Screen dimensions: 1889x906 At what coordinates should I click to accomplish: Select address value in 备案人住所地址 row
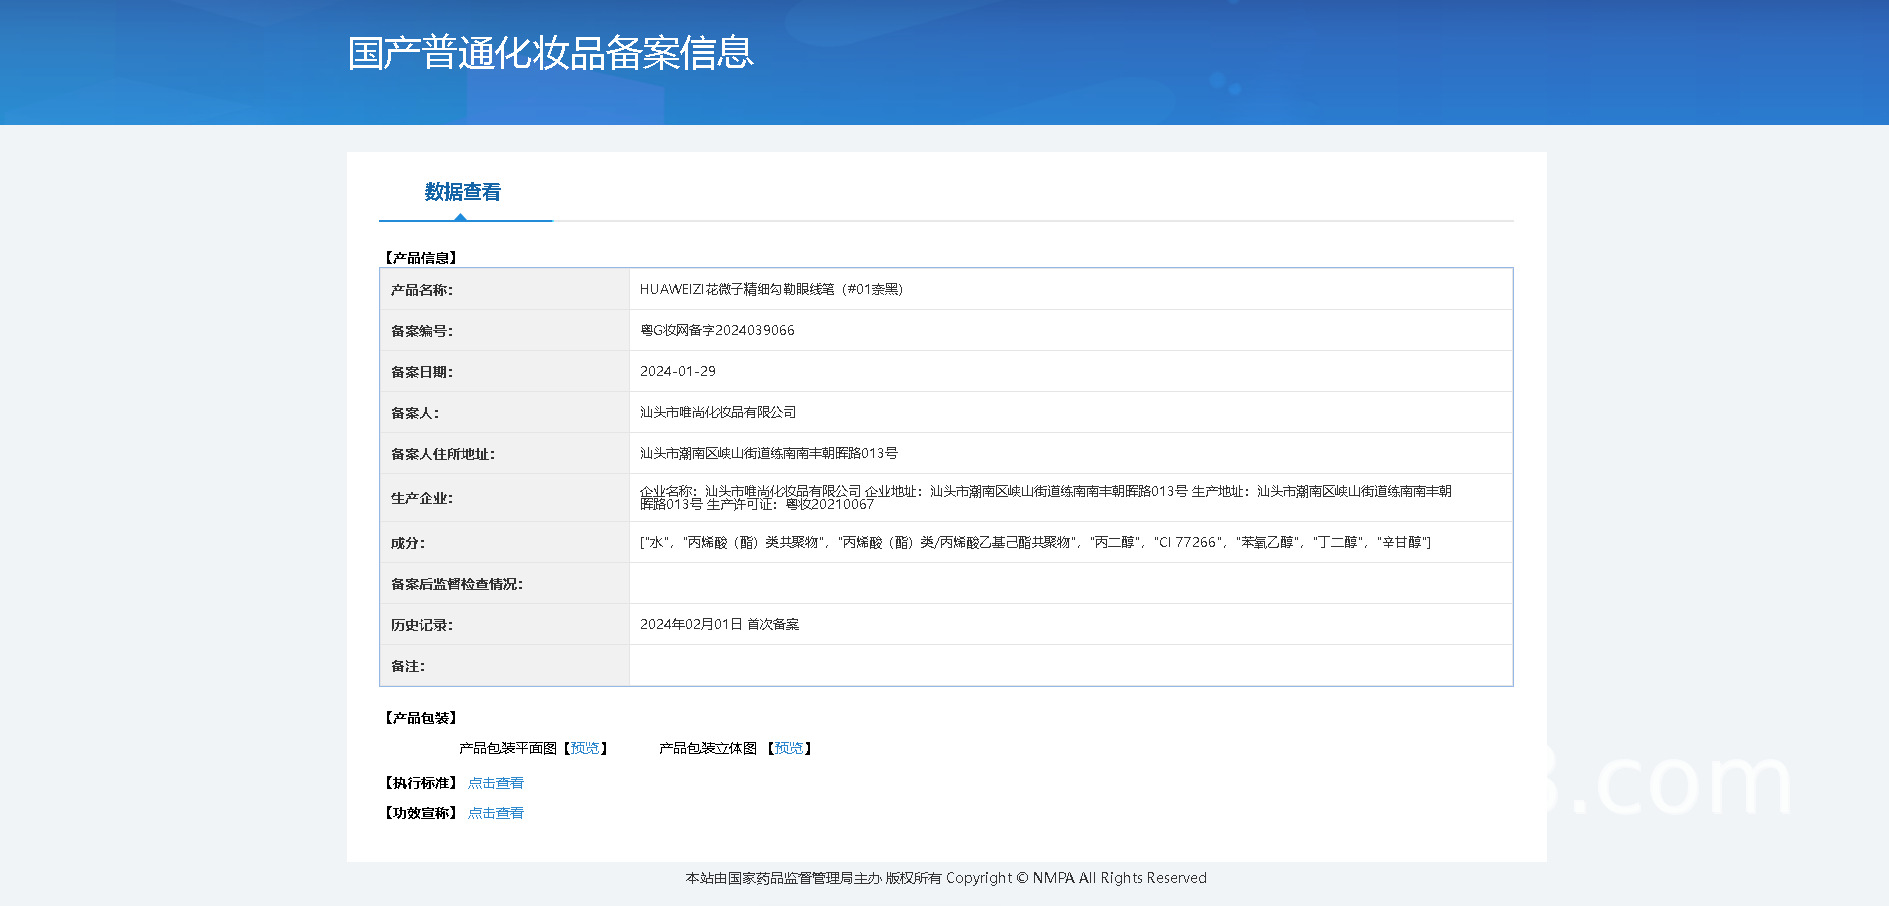pyautogui.click(x=769, y=453)
